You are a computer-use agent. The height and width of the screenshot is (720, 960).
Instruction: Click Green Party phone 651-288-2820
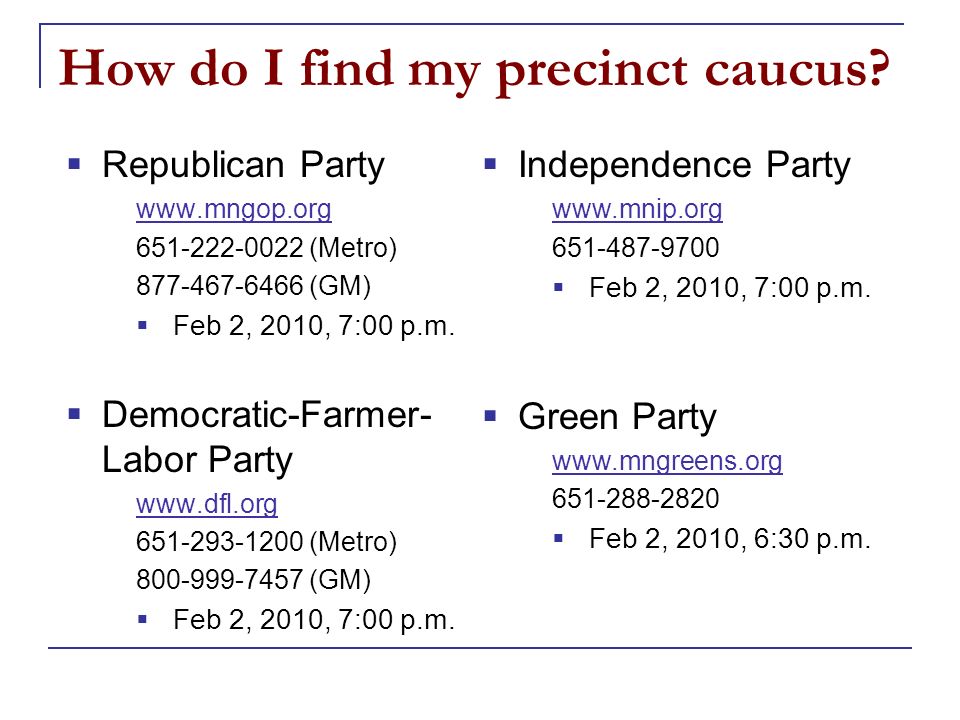click(635, 499)
